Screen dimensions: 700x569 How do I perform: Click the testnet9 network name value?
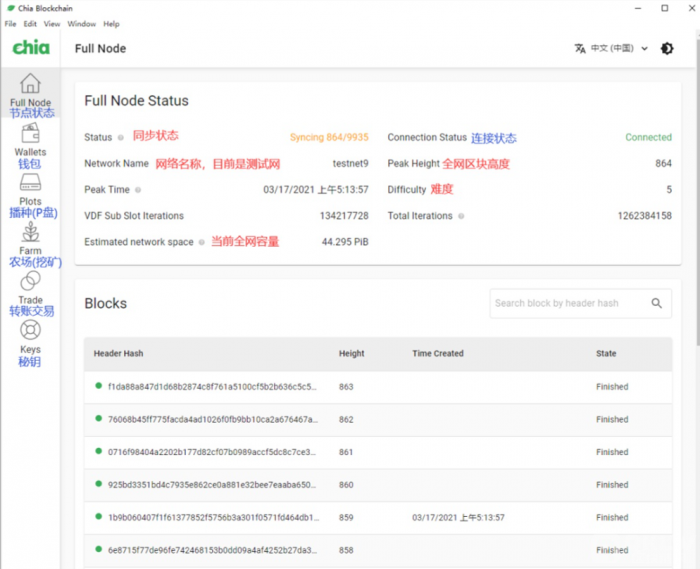point(350,164)
